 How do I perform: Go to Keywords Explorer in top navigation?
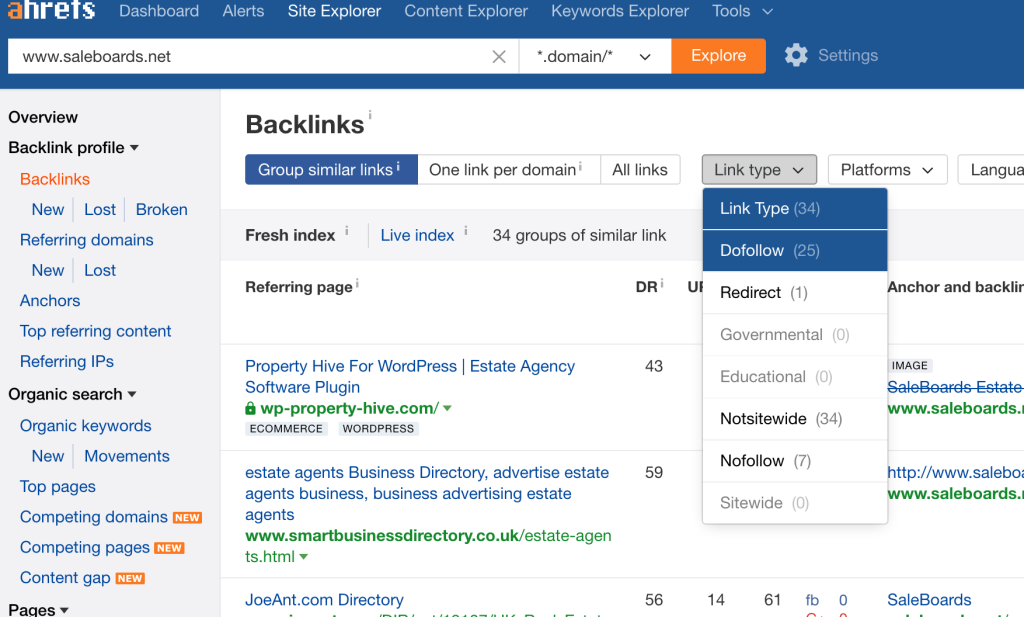pos(620,11)
